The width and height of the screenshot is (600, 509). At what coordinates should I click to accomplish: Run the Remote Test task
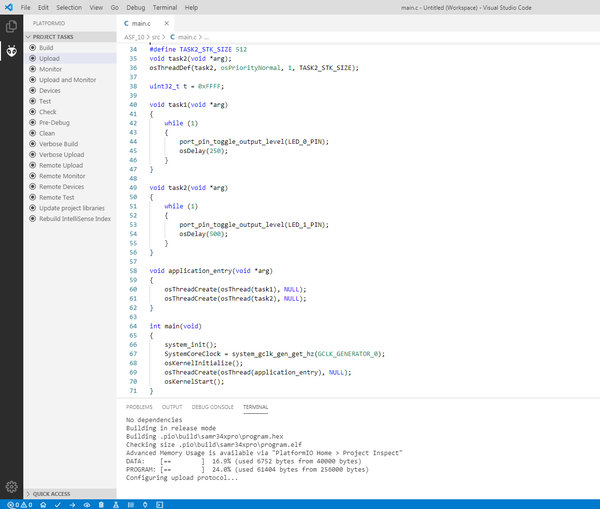click(x=70, y=197)
